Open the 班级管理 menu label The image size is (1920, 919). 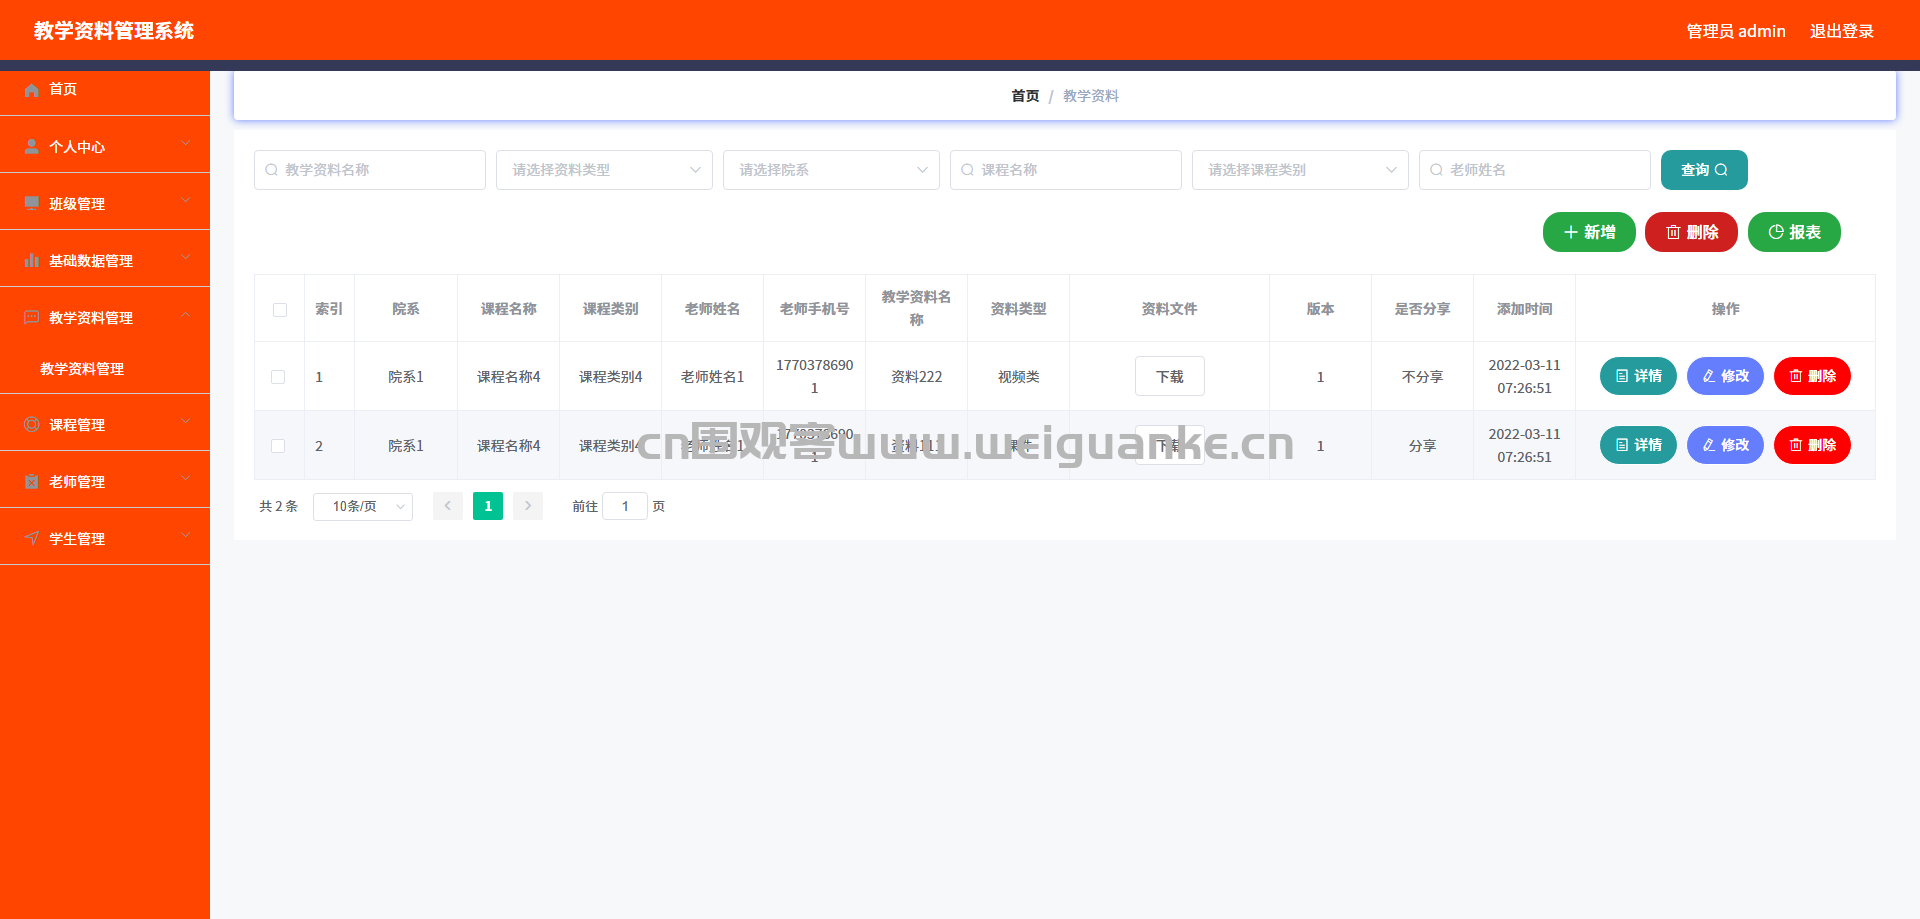77,204
